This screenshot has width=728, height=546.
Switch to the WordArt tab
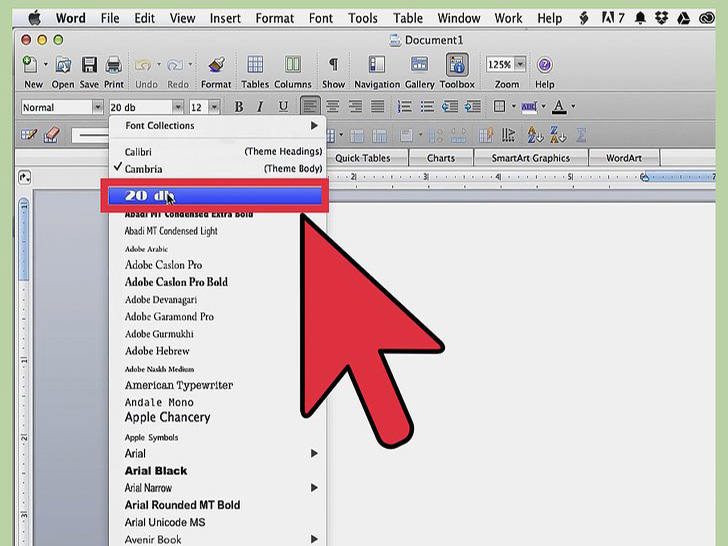coord(624,158)
